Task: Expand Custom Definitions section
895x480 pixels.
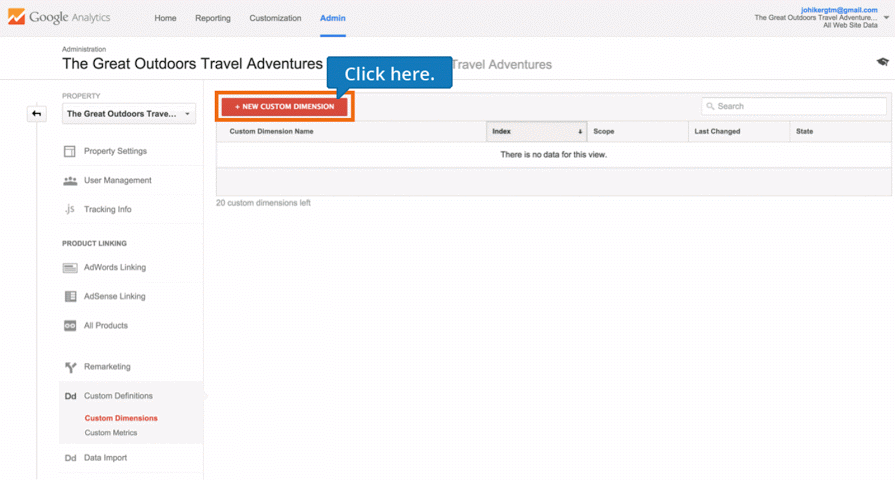Action: [118, 396]
